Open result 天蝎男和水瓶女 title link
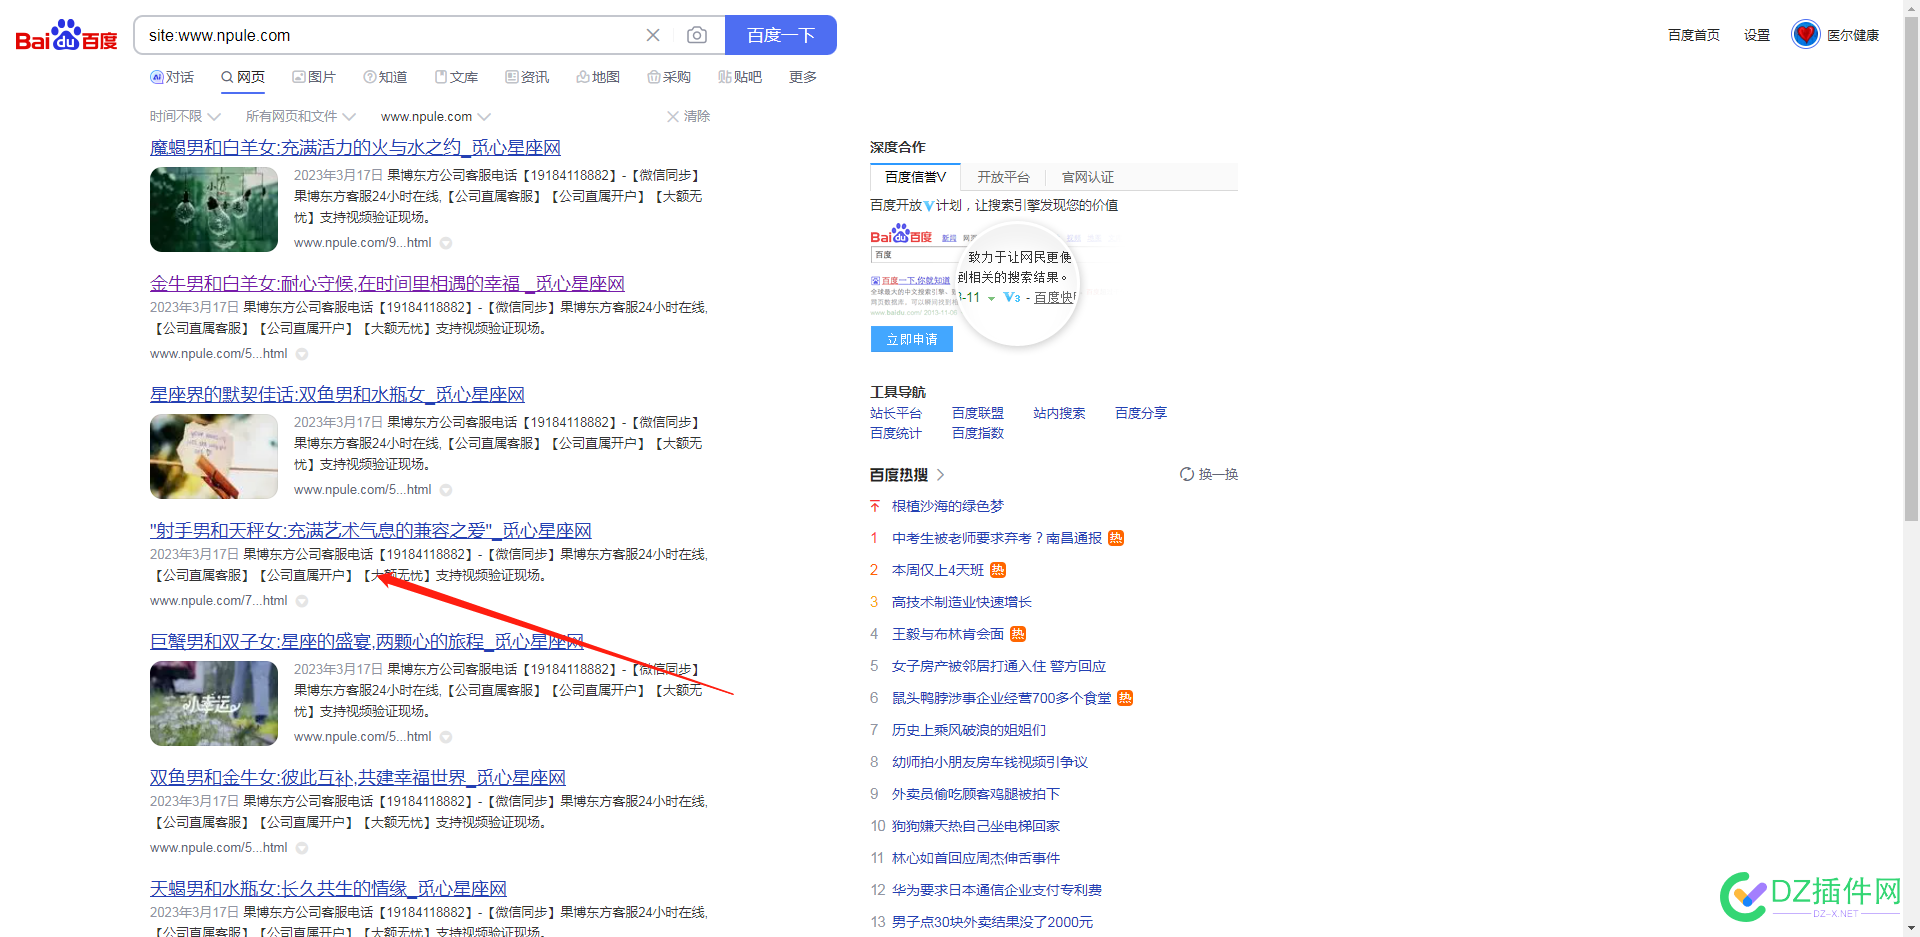Screen dimensions: 1920x937 click(328, 889)
